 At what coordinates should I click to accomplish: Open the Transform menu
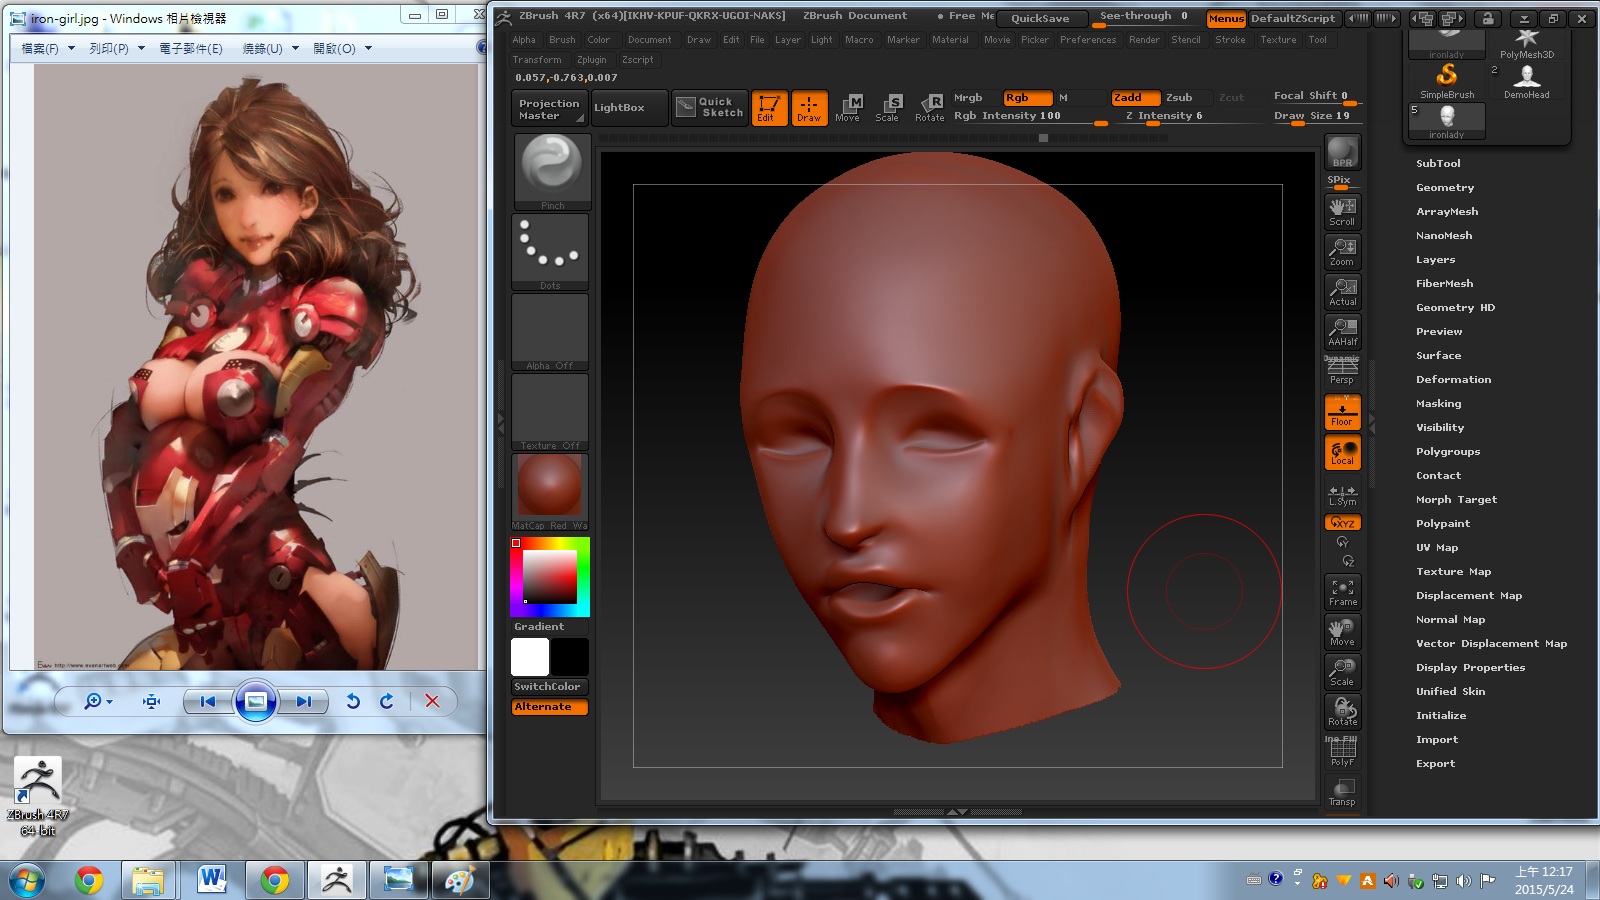[x=537, y=60]
